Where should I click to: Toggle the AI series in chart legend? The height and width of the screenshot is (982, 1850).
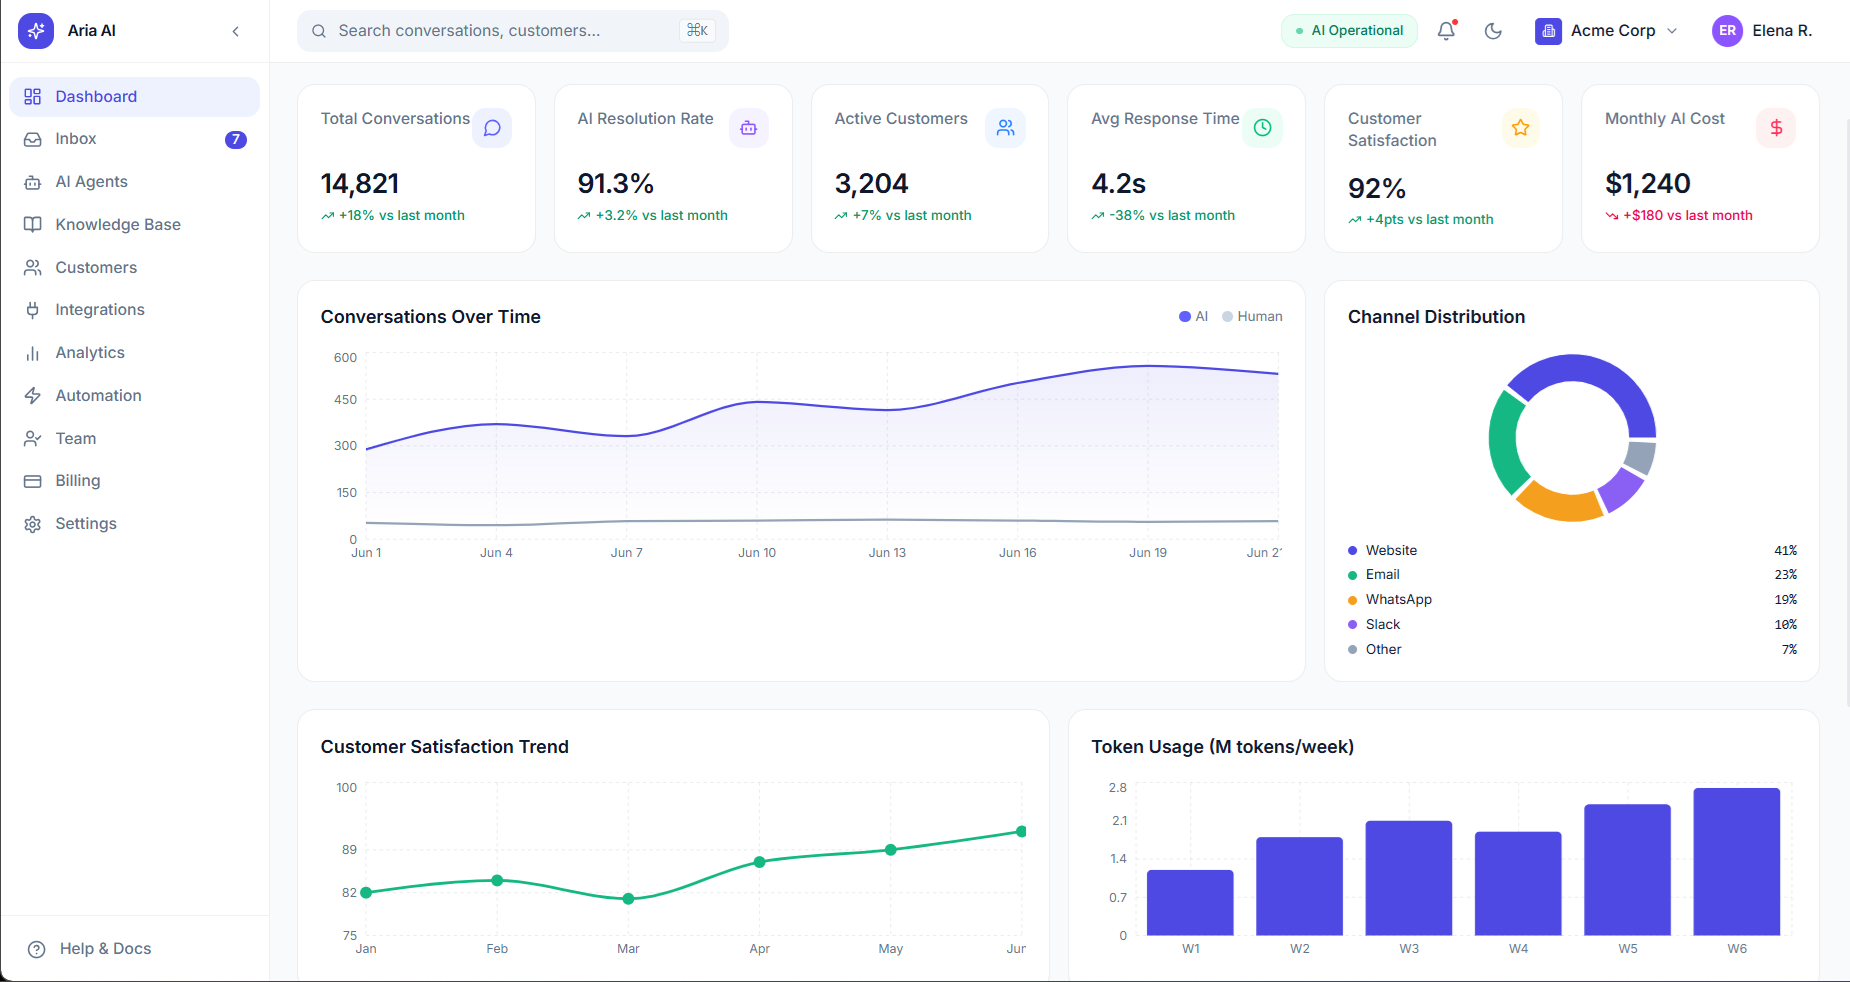[x=1194, y=317]
